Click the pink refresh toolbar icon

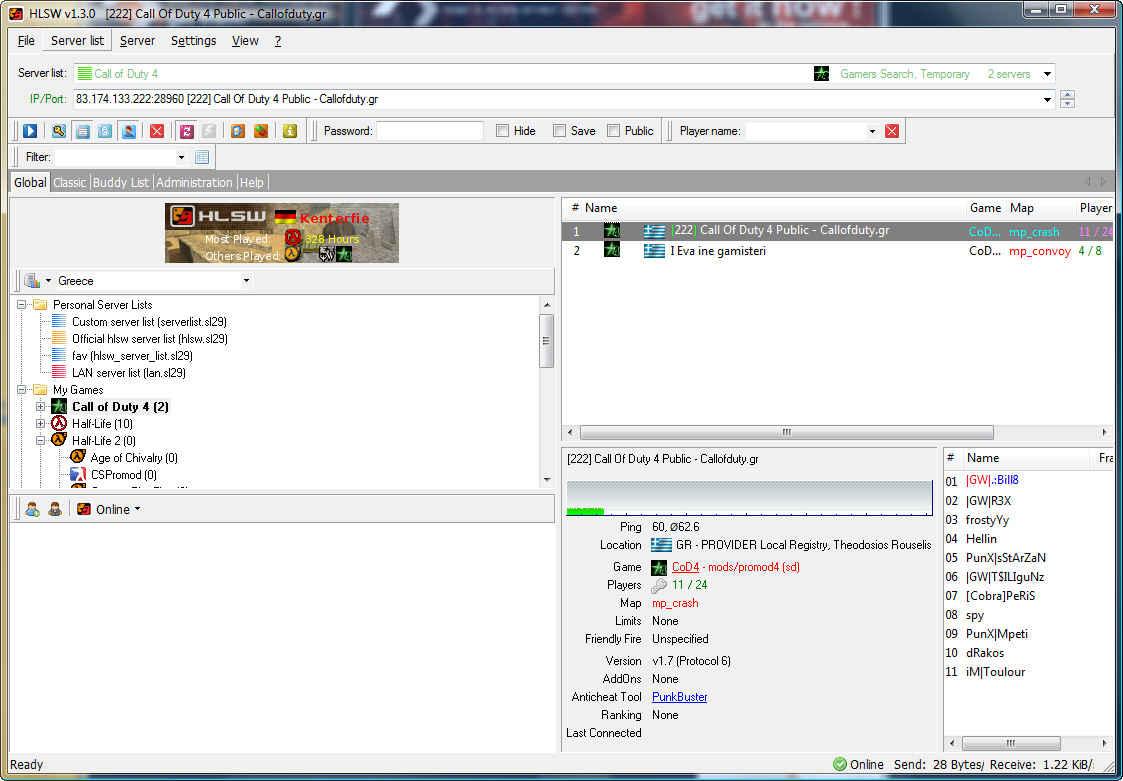coord(186,131)
